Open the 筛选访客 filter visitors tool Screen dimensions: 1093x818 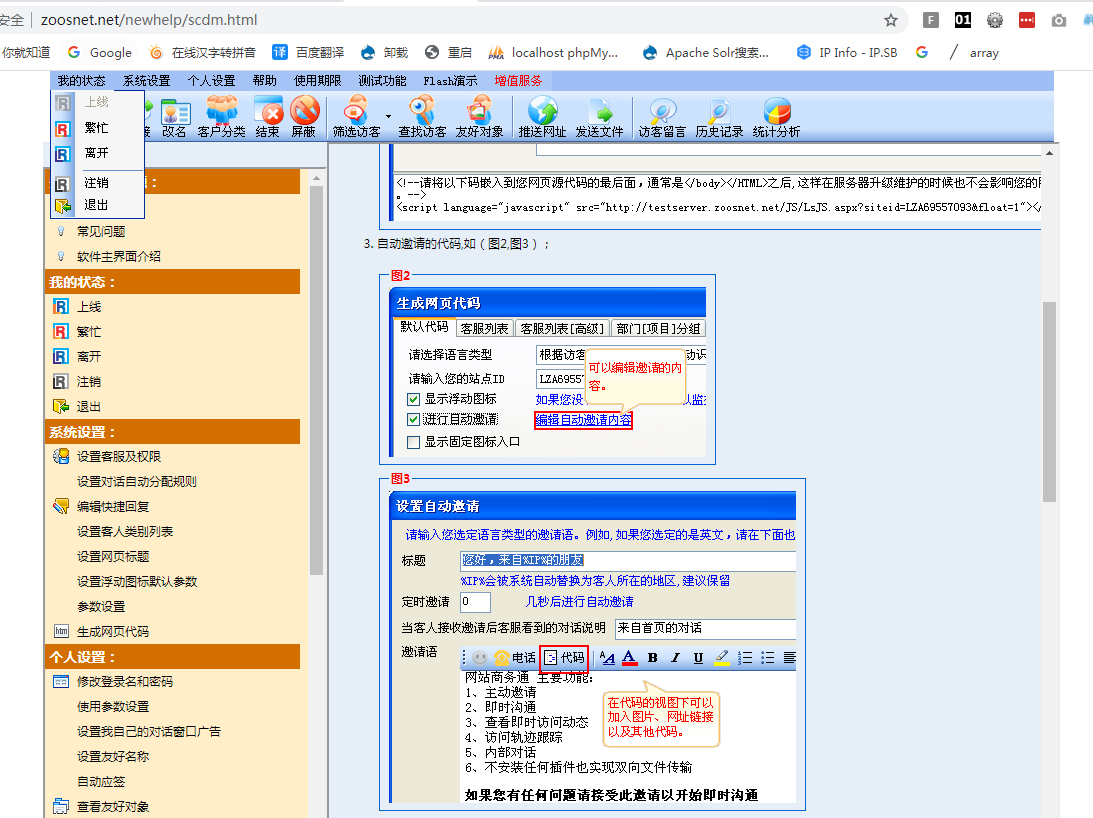tap(356, 118)
